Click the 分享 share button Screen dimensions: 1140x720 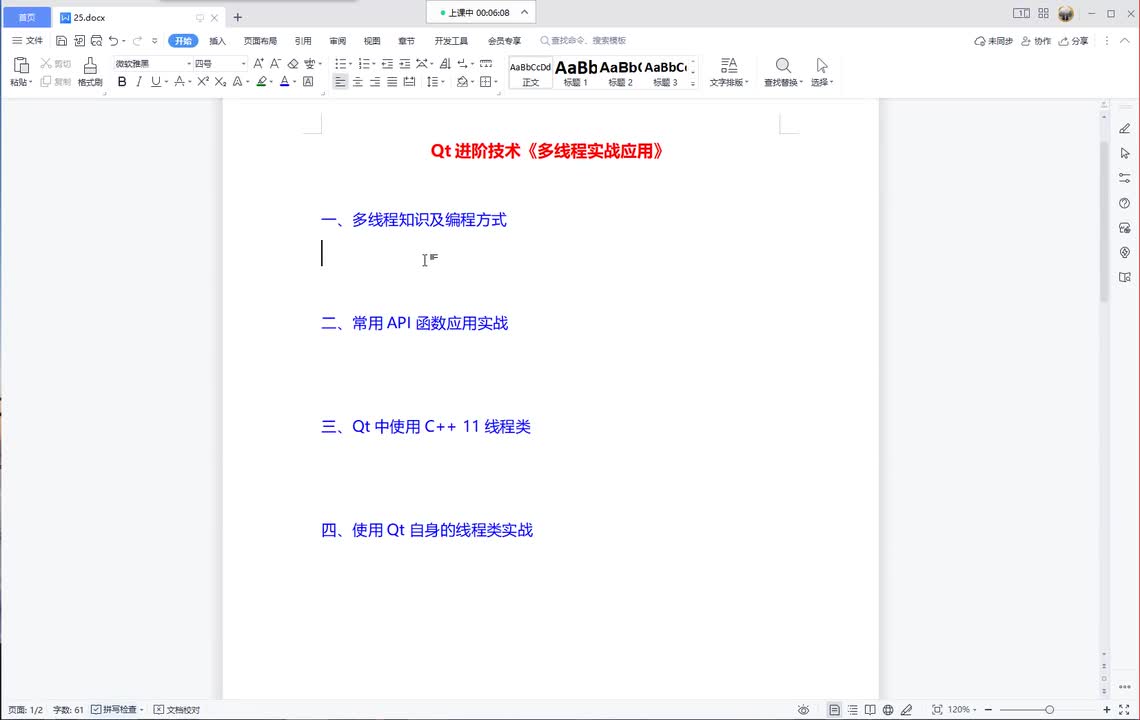(x=1074, y=41)
